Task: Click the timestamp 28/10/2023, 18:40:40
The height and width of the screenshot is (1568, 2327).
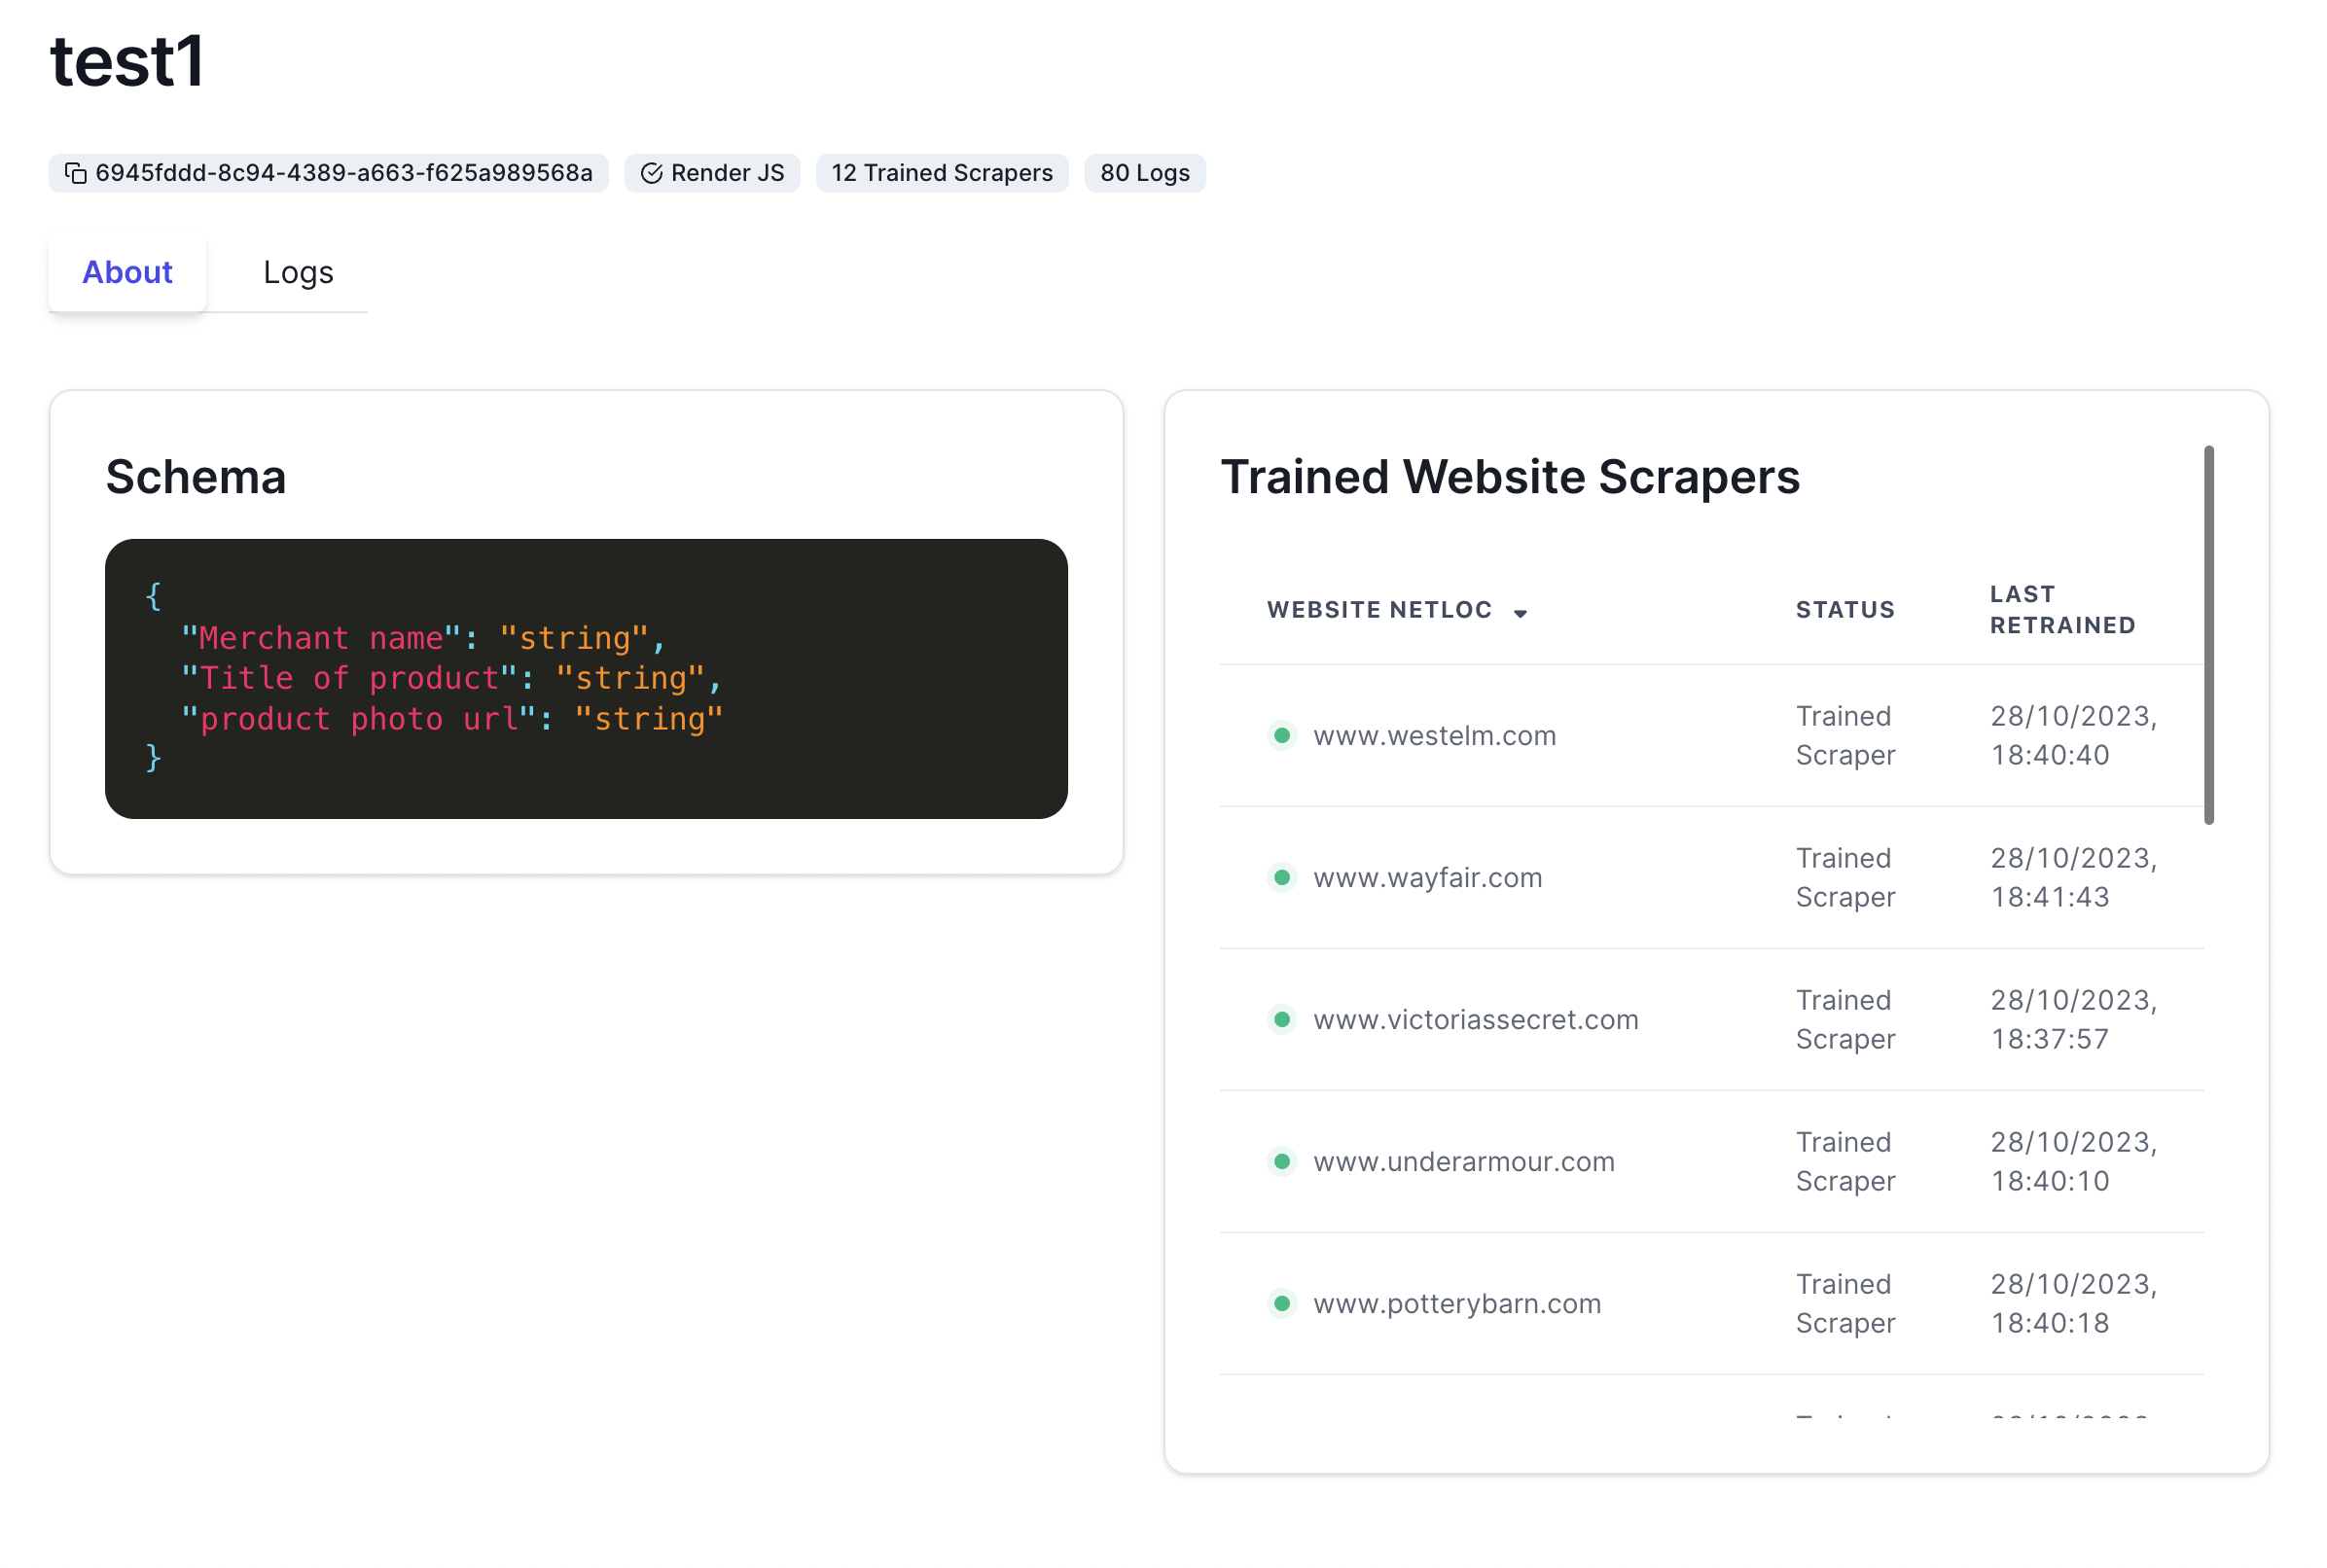Action: pyautogui.click(x=2073, y=735)
